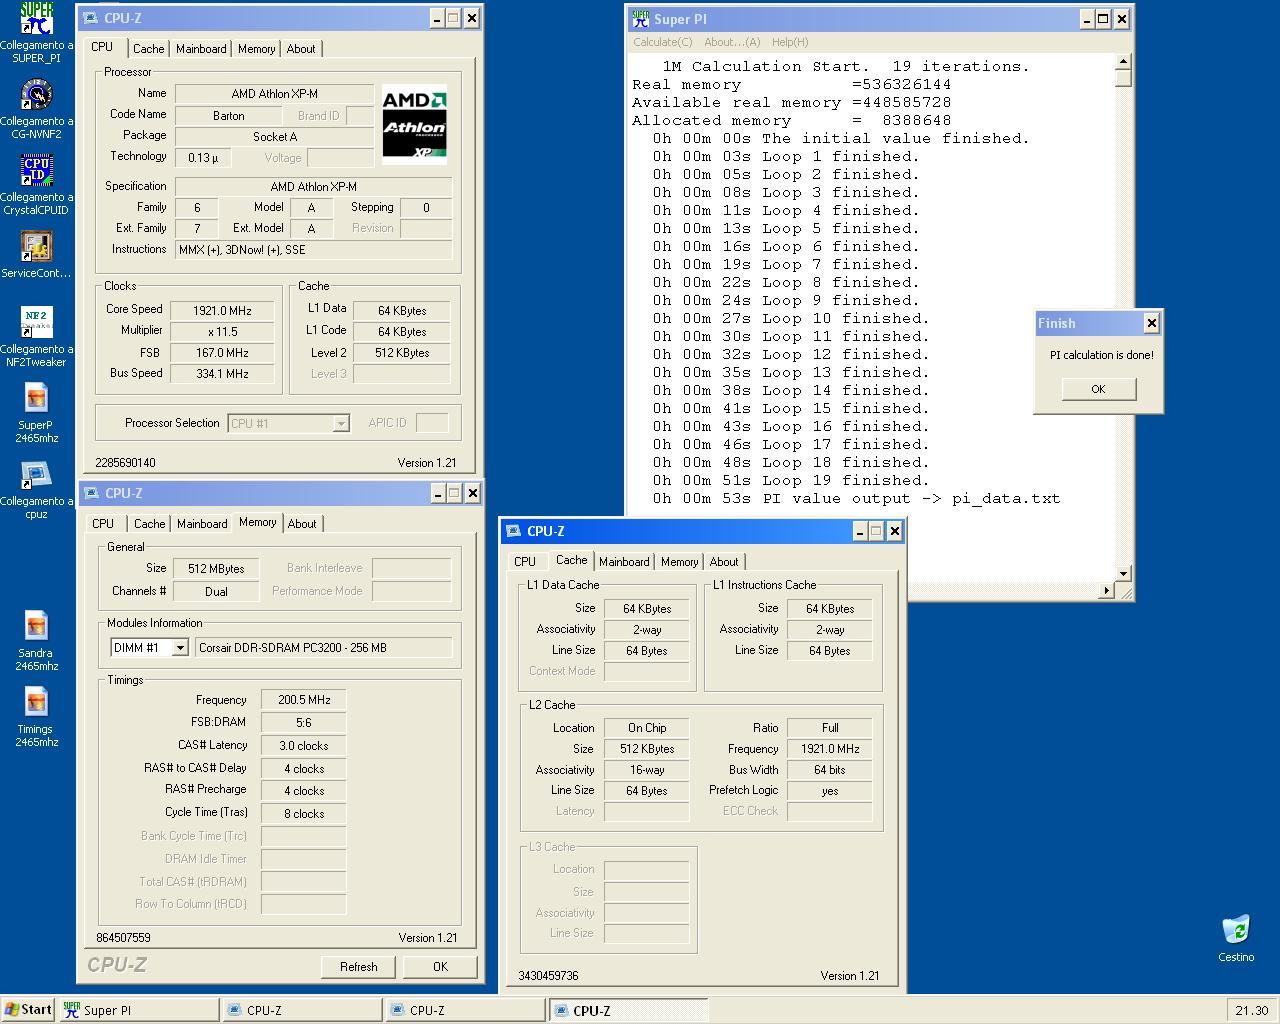The width and height of the screenshot is (1280, 1024).
Task: Click the Code Name Barton field
Action: [228, 116]
